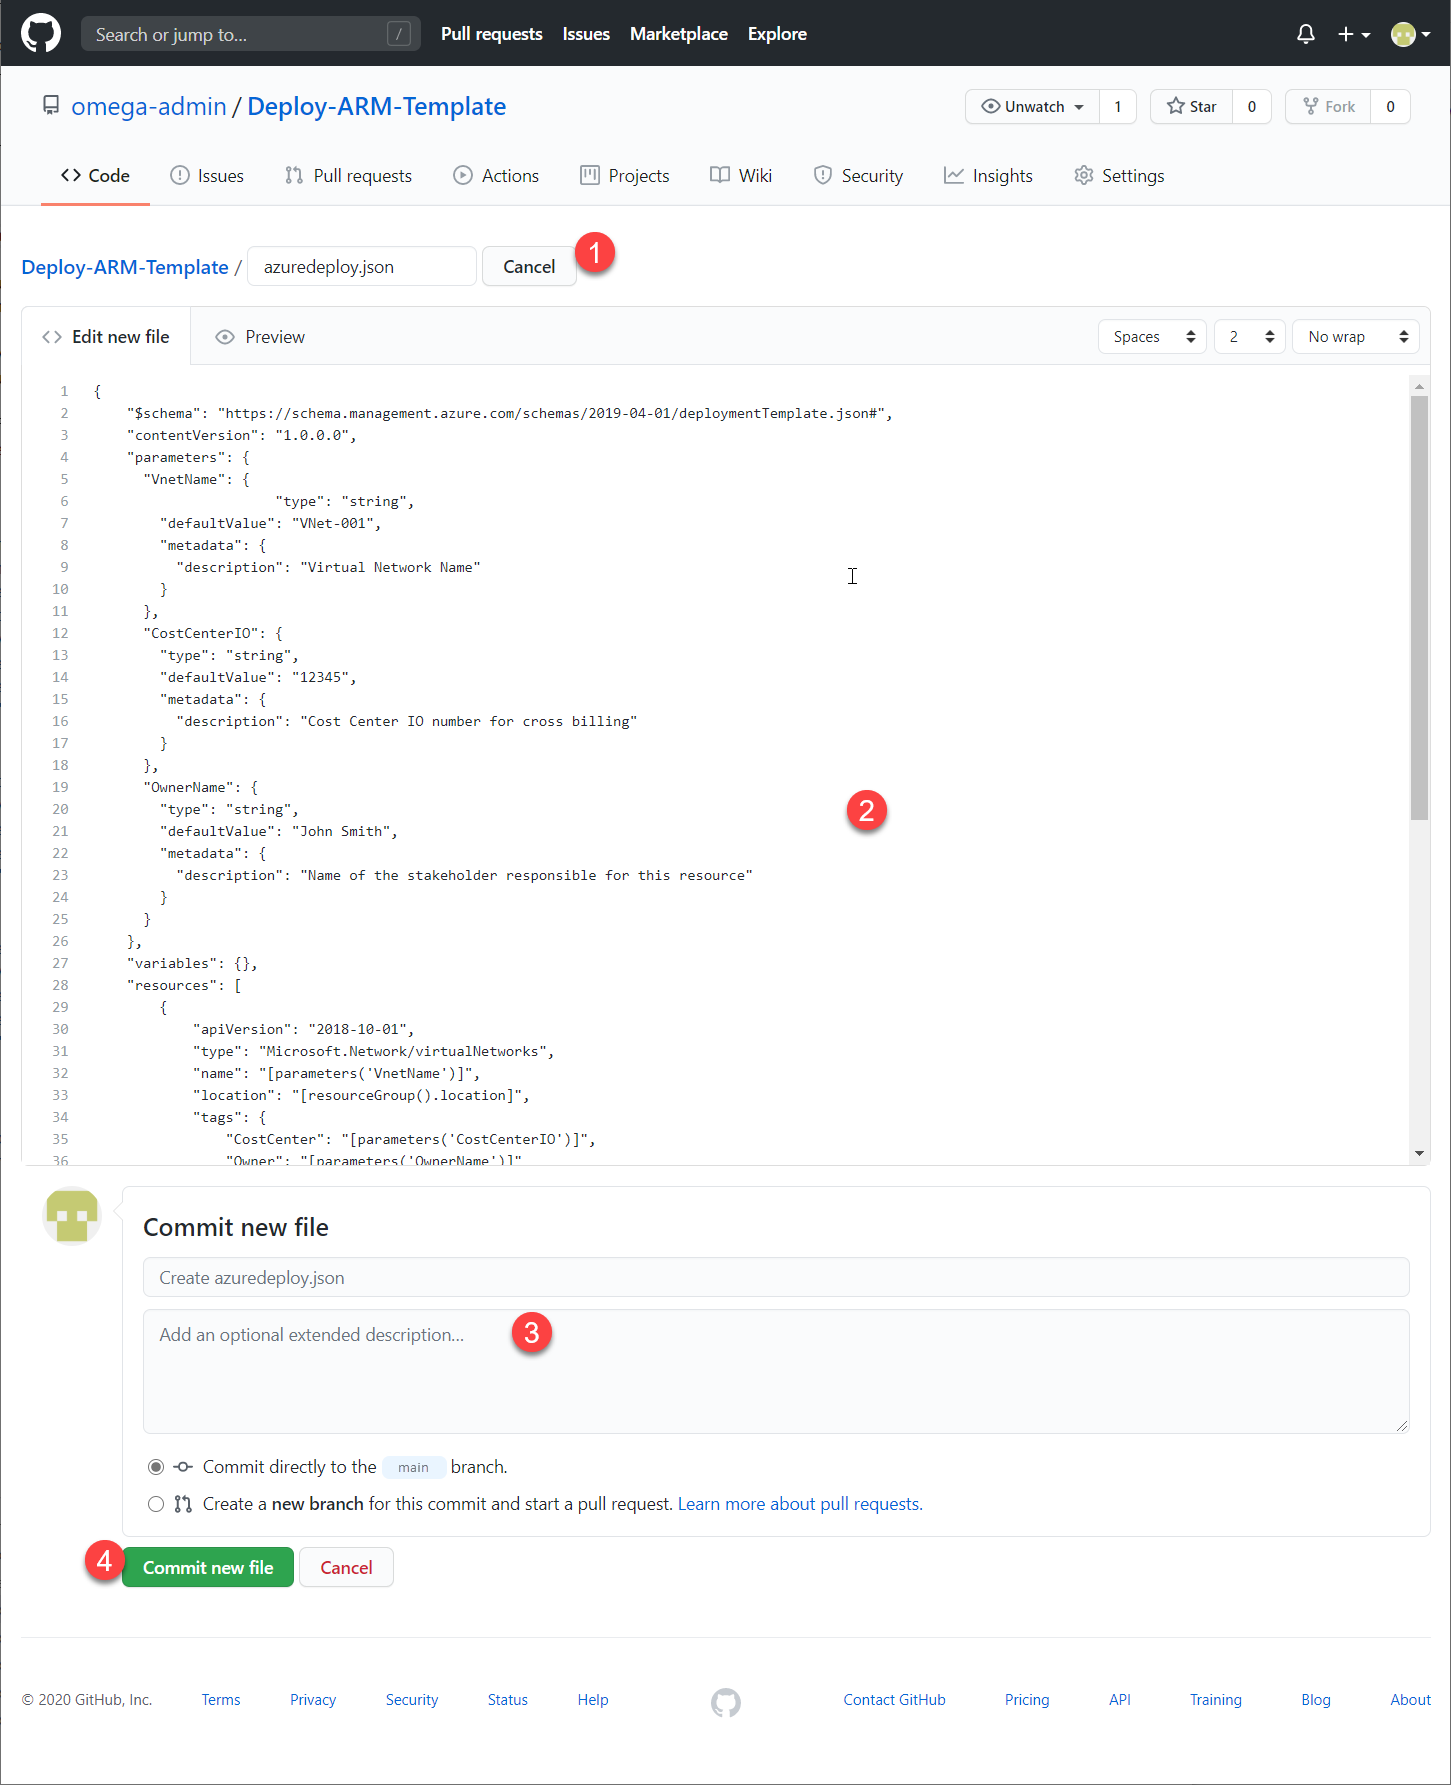Image resolution: width=1451 pixels, height=1785 pixels.
Task: Click Issues in top navigation
Action: [586, 34]
